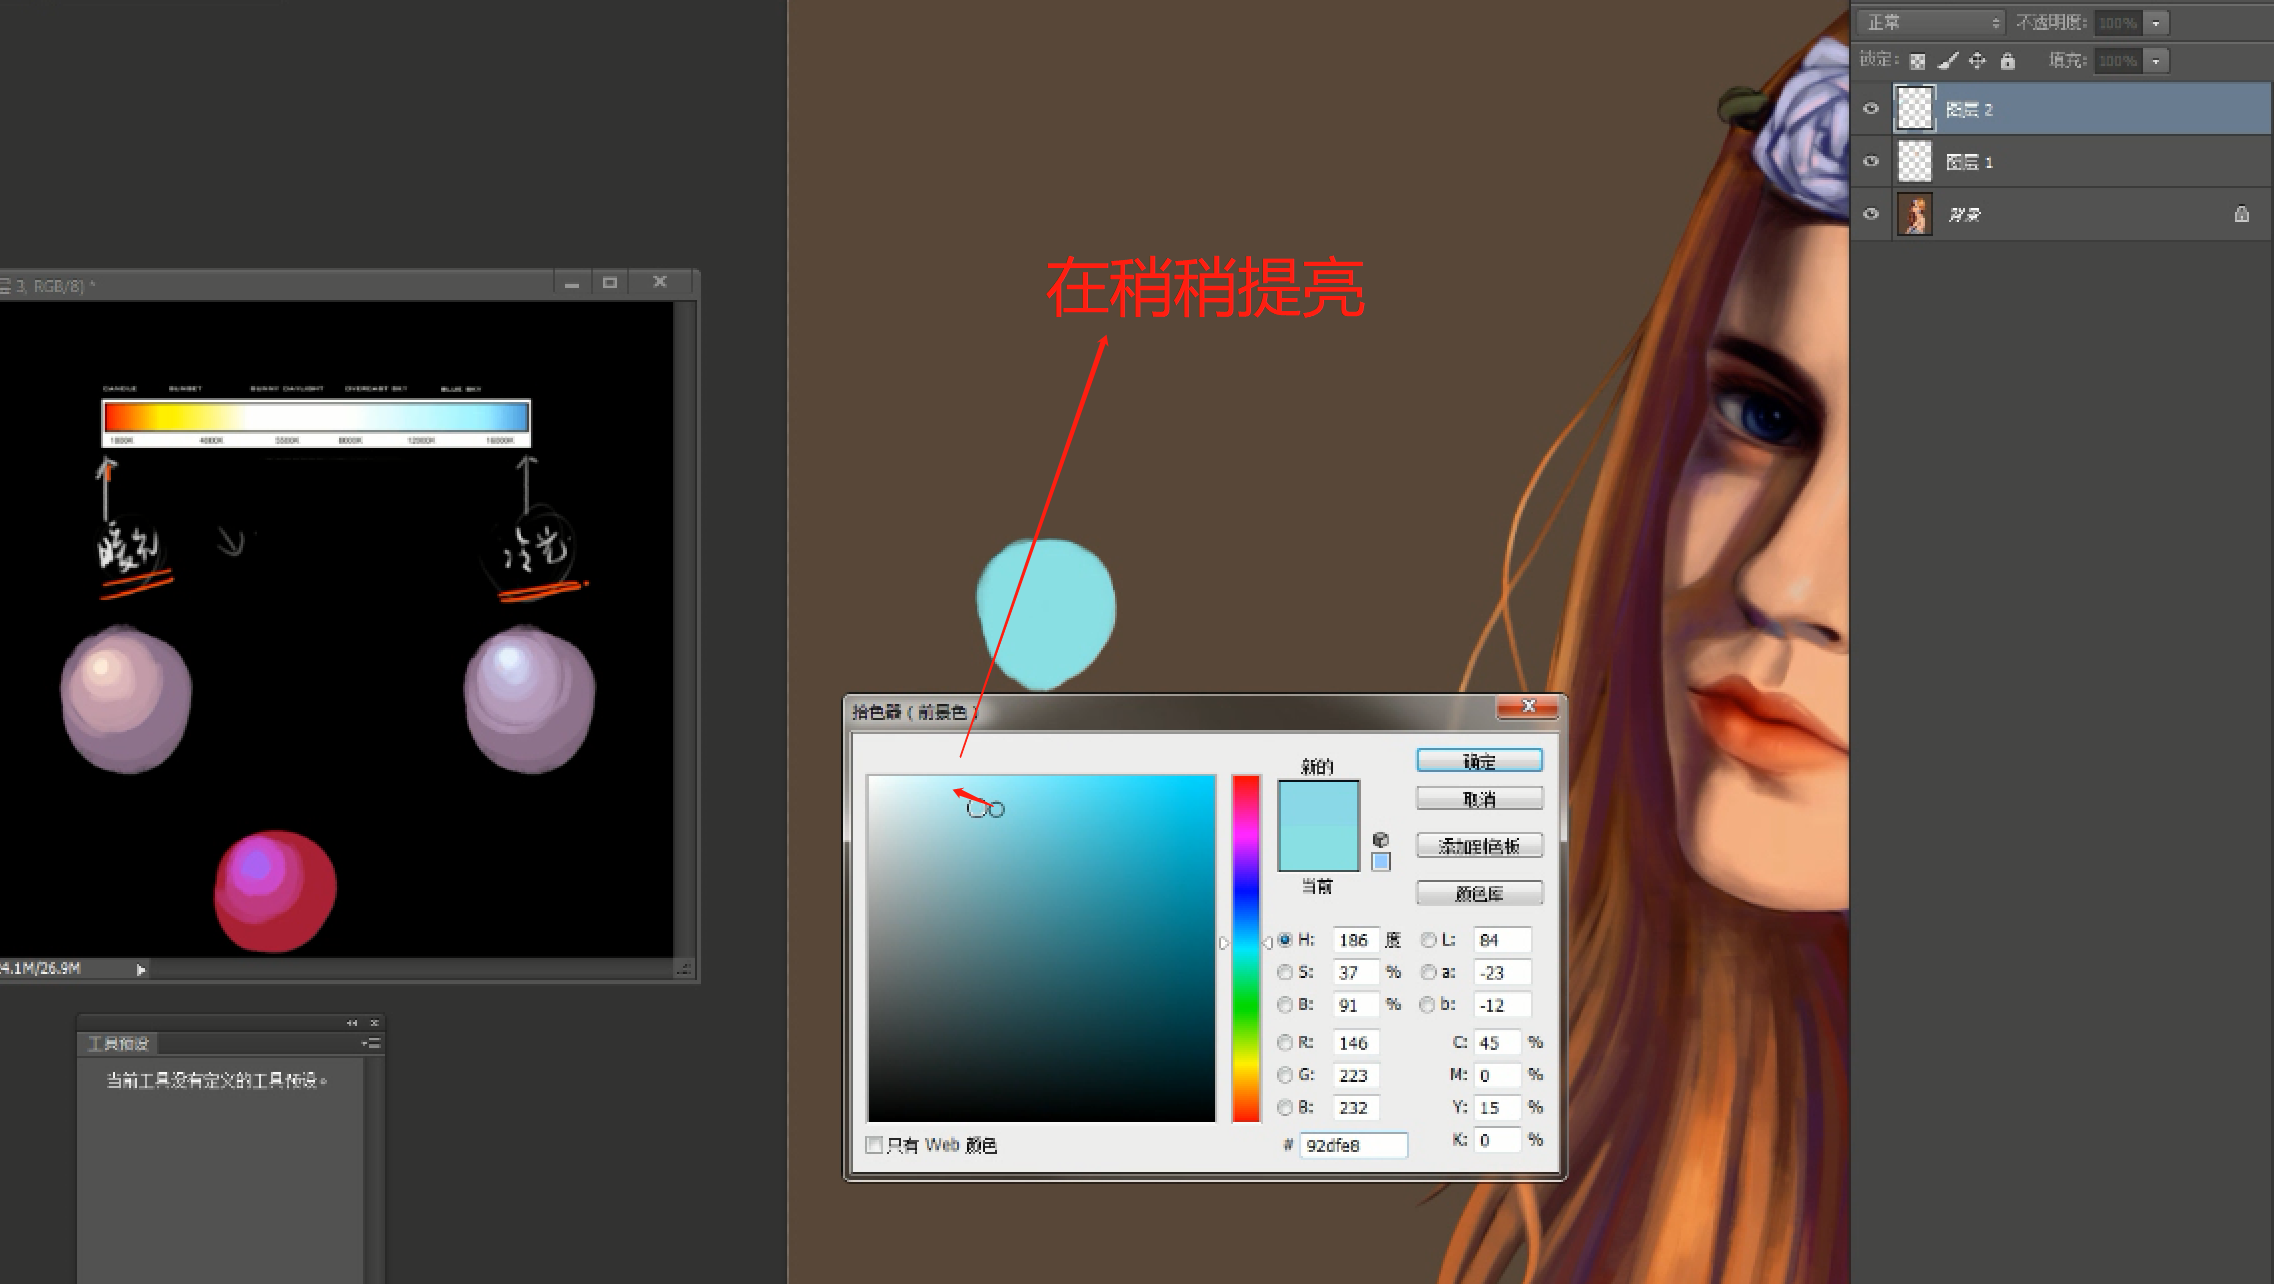This screenshot has width=2274, height=1284.
Task: Click the lock transparent pixels icon
Action: click(1917, 61)
